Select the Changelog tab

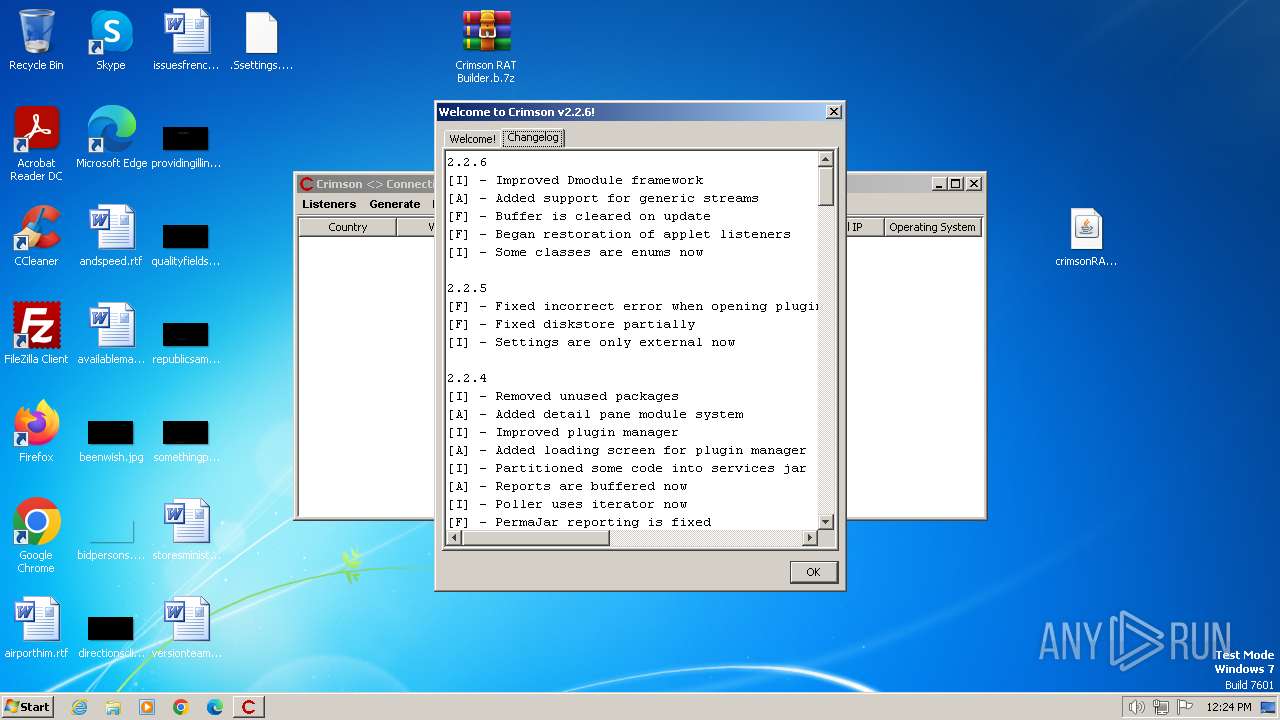pyautogui.click(x=533, y=138)
